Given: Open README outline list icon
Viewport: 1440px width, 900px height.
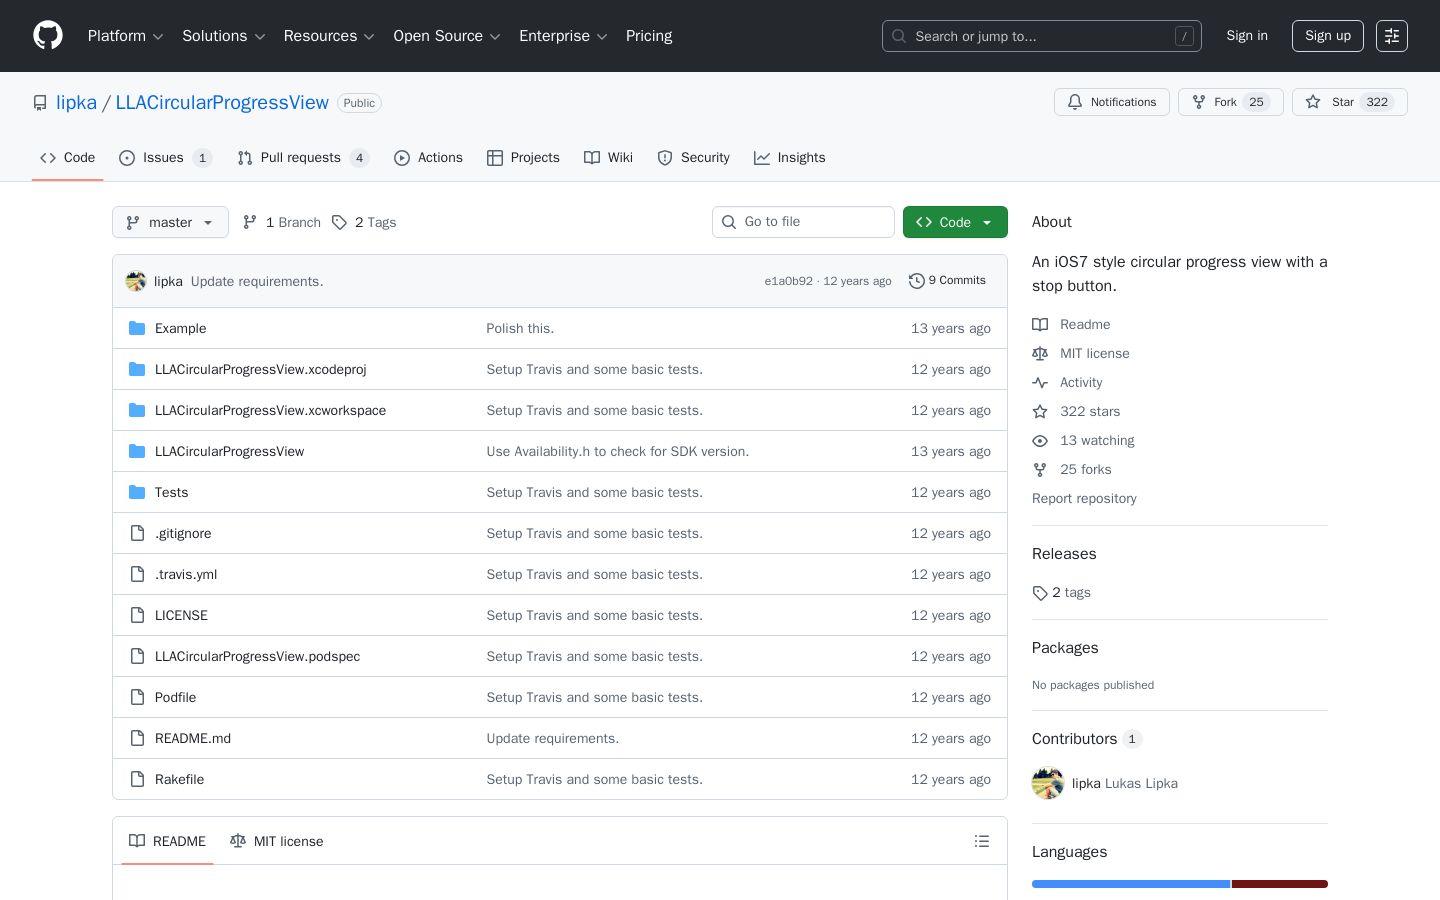Looking at the screenshot, I should (x=982, y=841).
